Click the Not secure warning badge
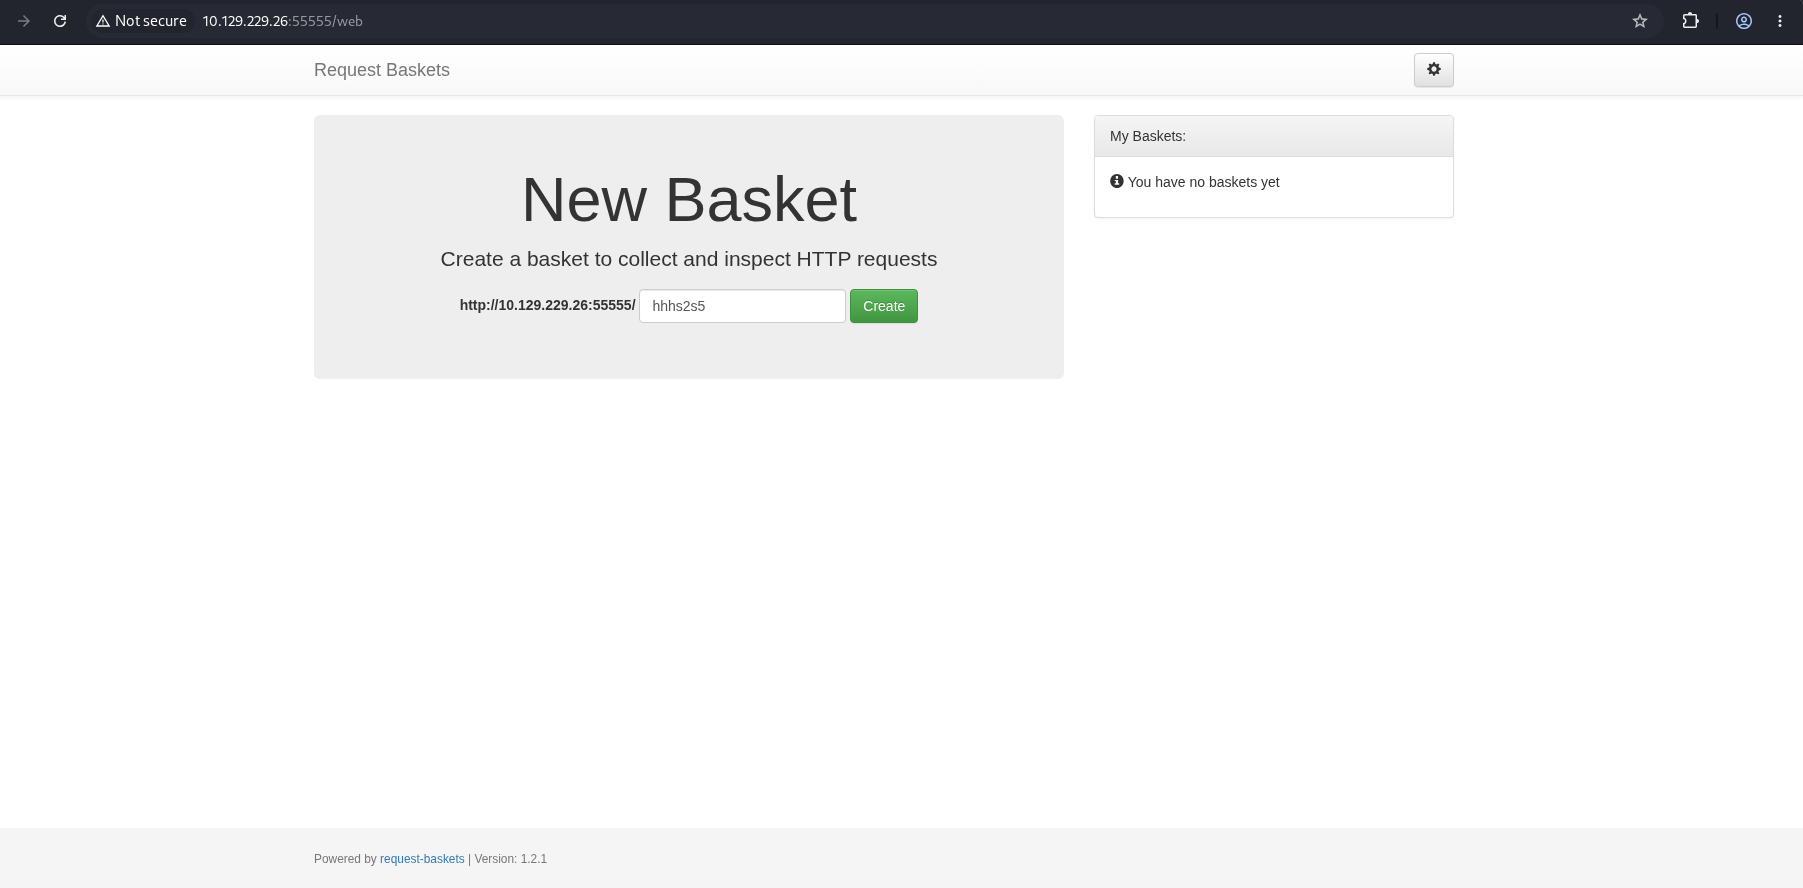 (x=142, y=21)
